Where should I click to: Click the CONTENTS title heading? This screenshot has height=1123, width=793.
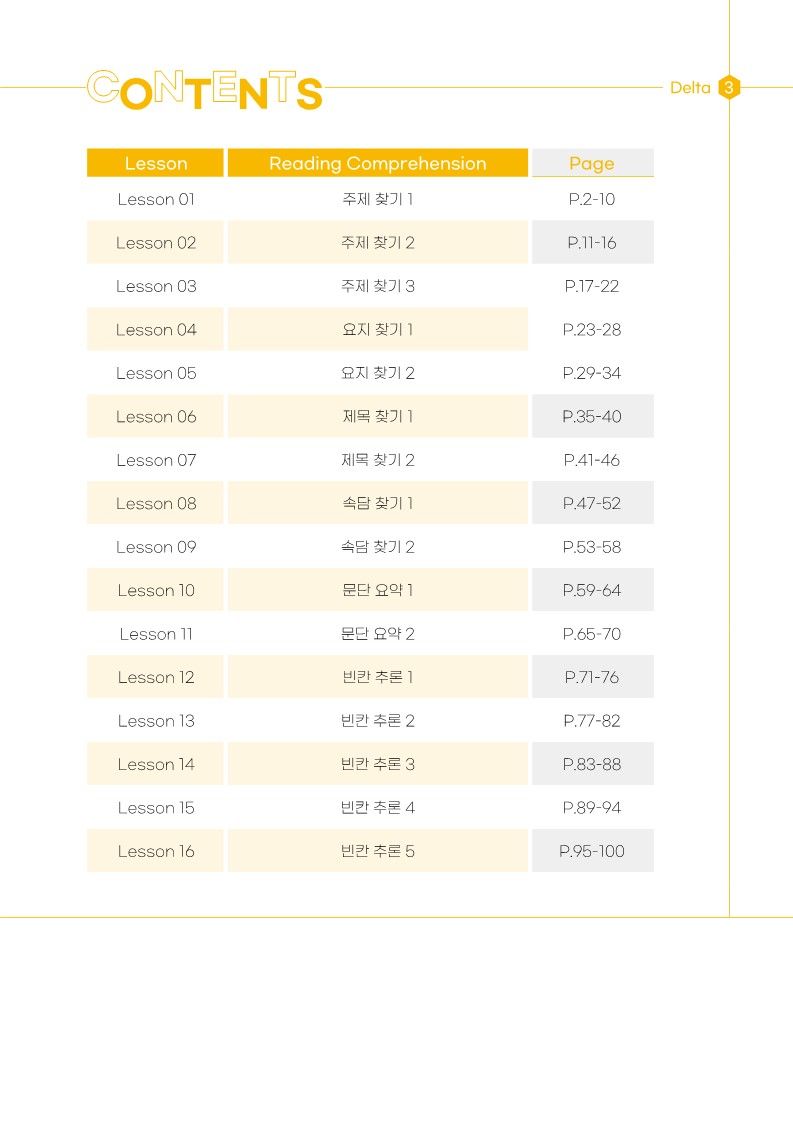[205, 90]
